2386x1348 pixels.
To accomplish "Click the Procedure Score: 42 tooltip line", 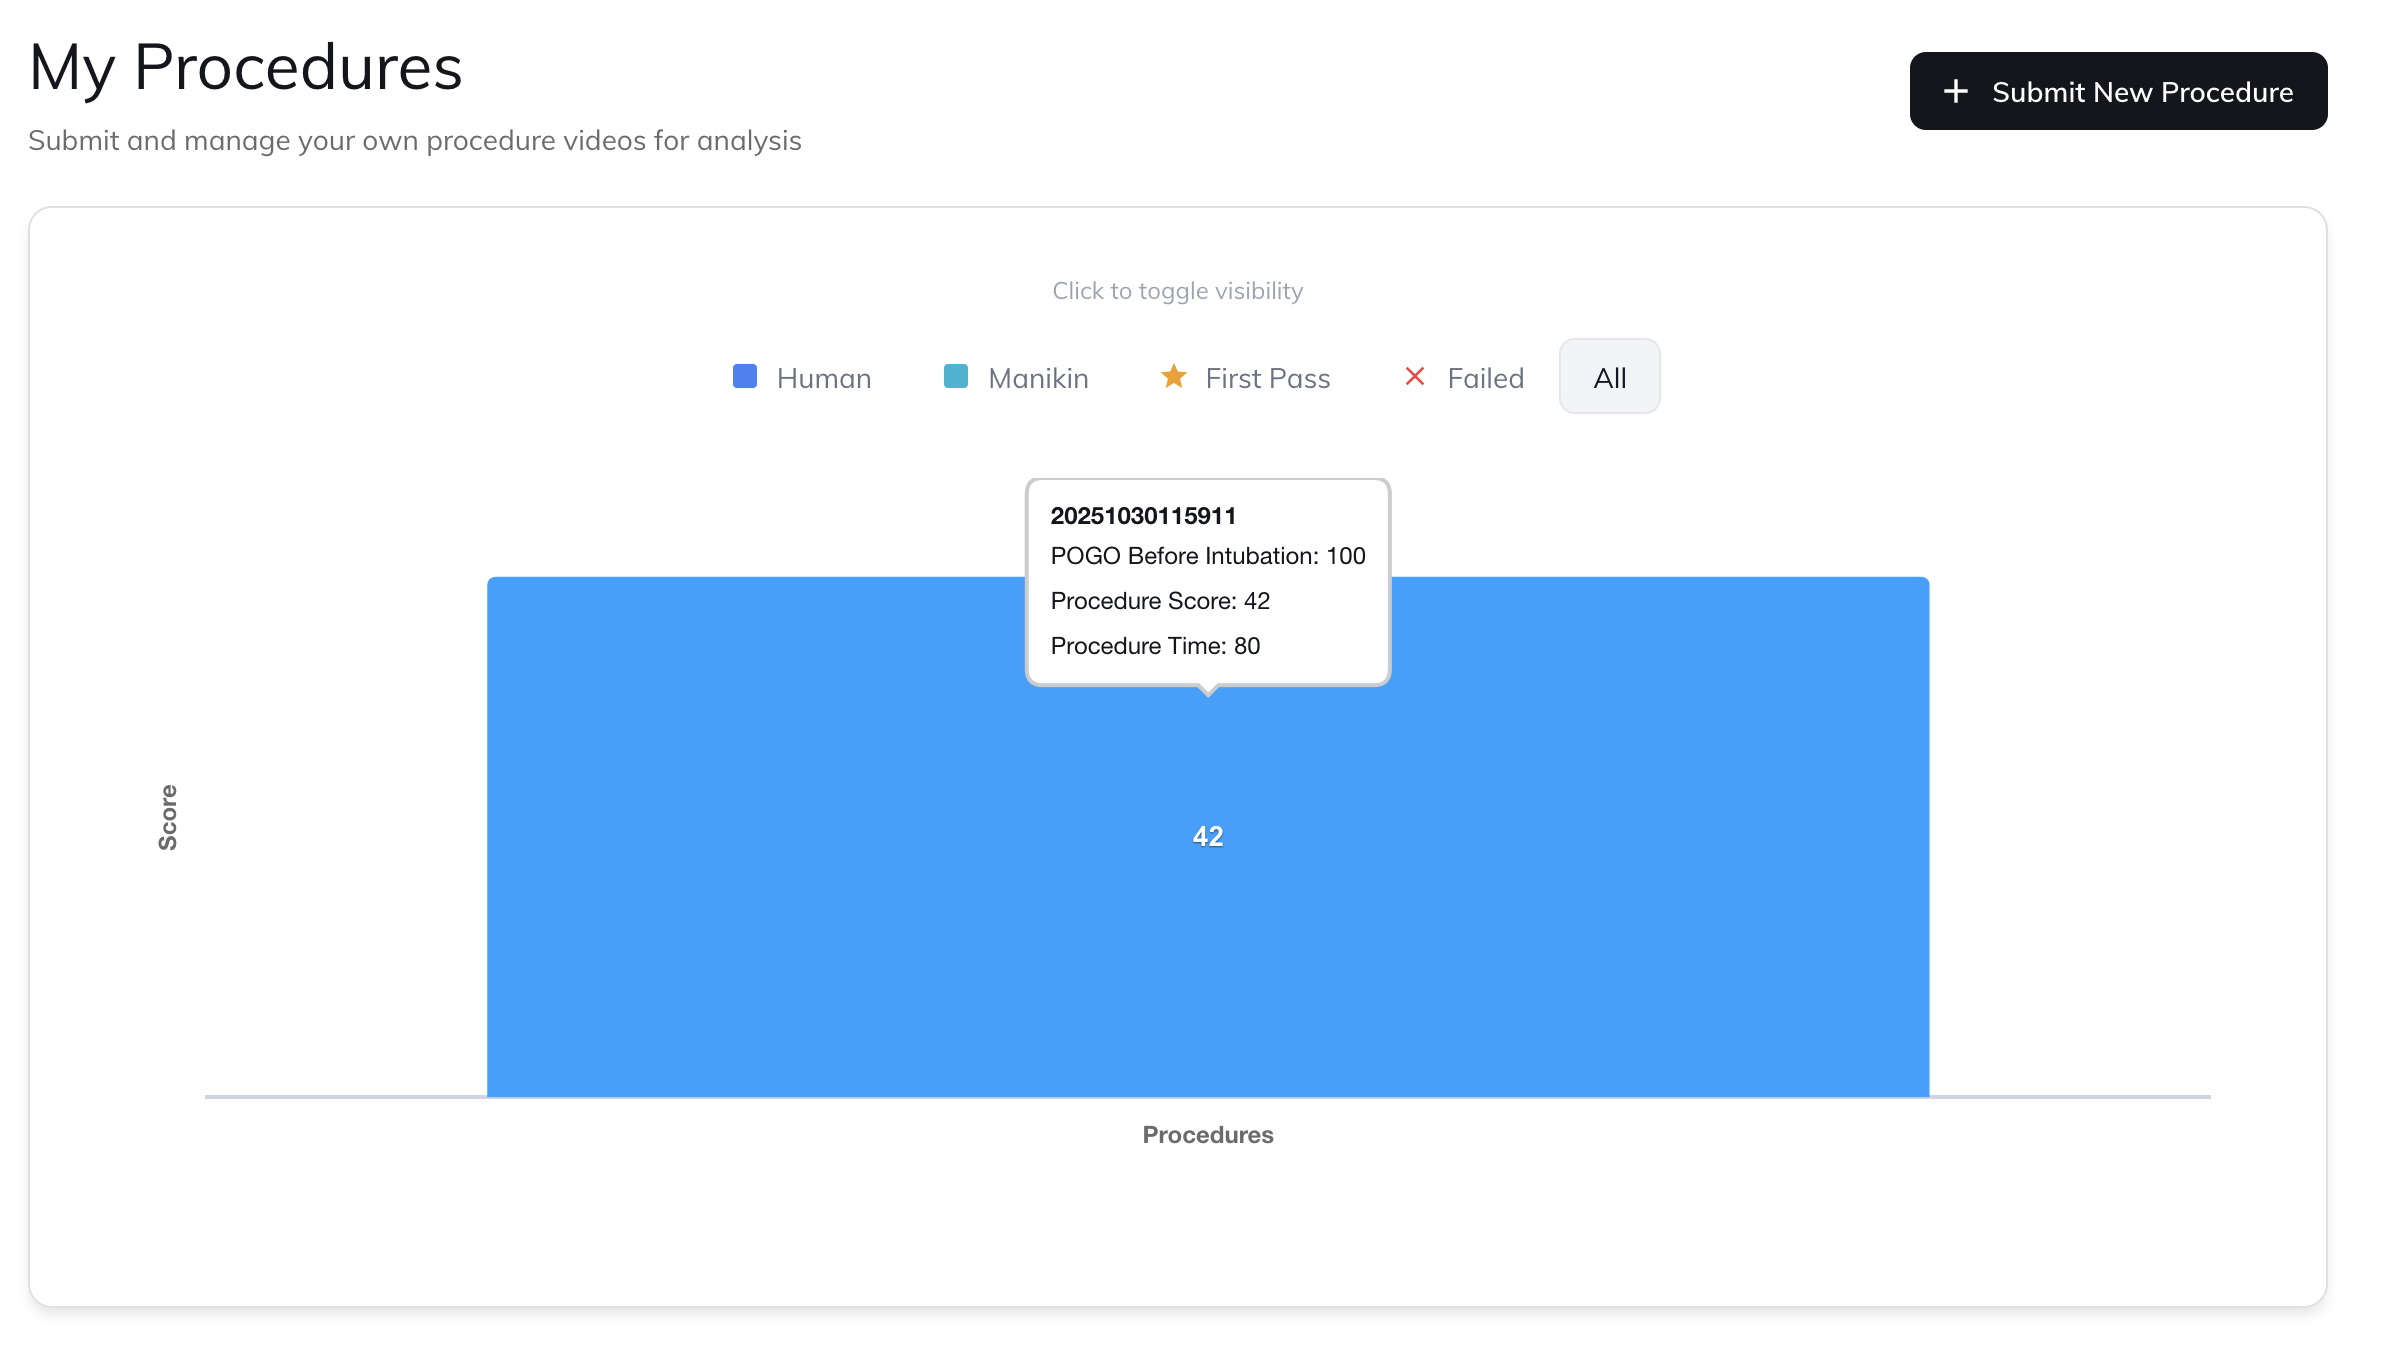I will pyautogui.click(x=1159, y=601).
